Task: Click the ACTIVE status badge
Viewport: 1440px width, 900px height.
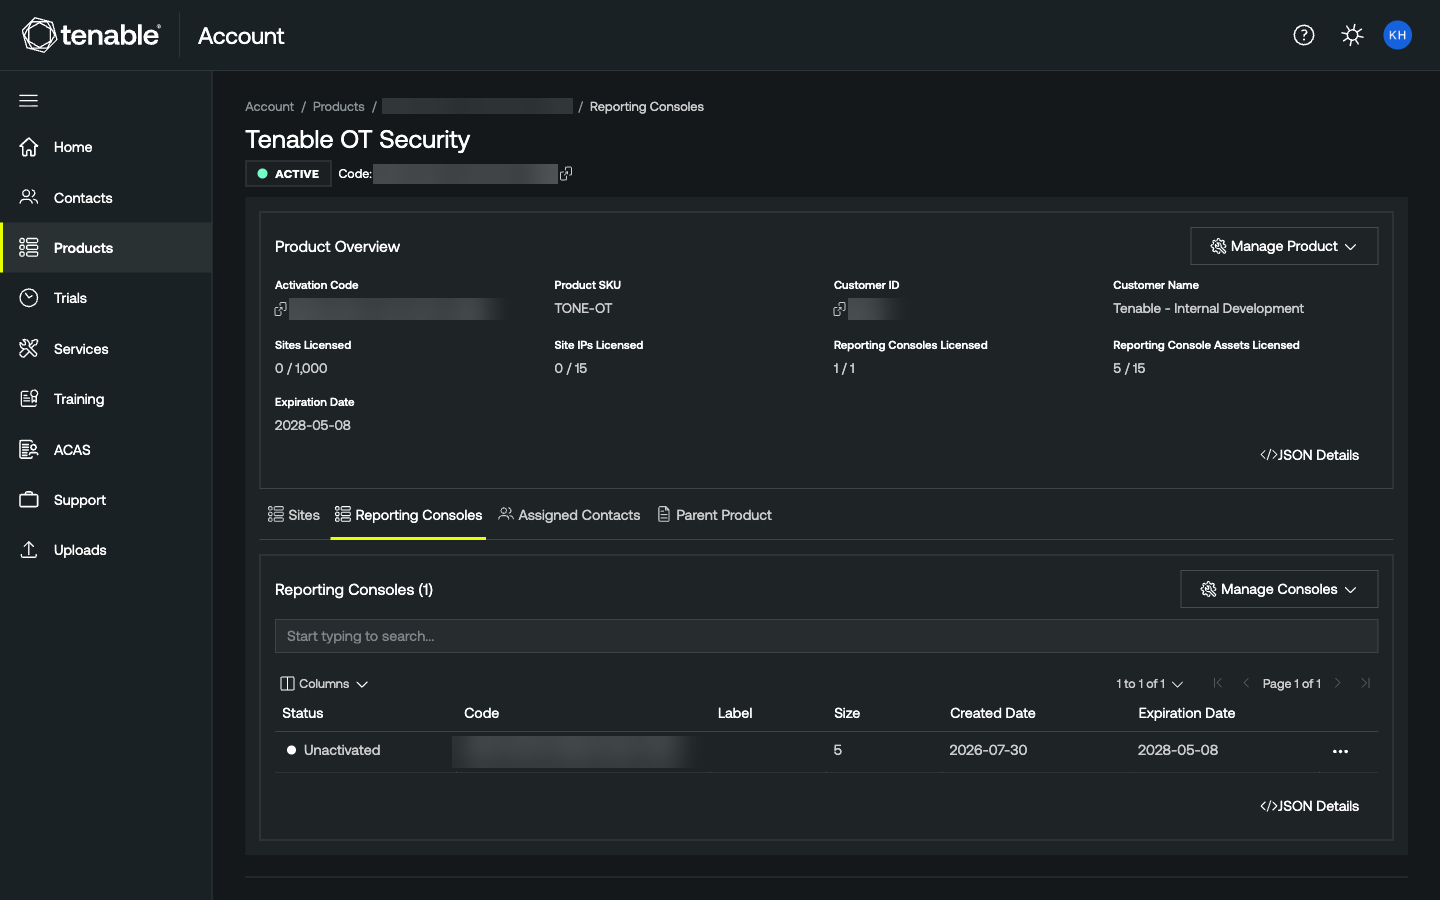Action: 288,174
